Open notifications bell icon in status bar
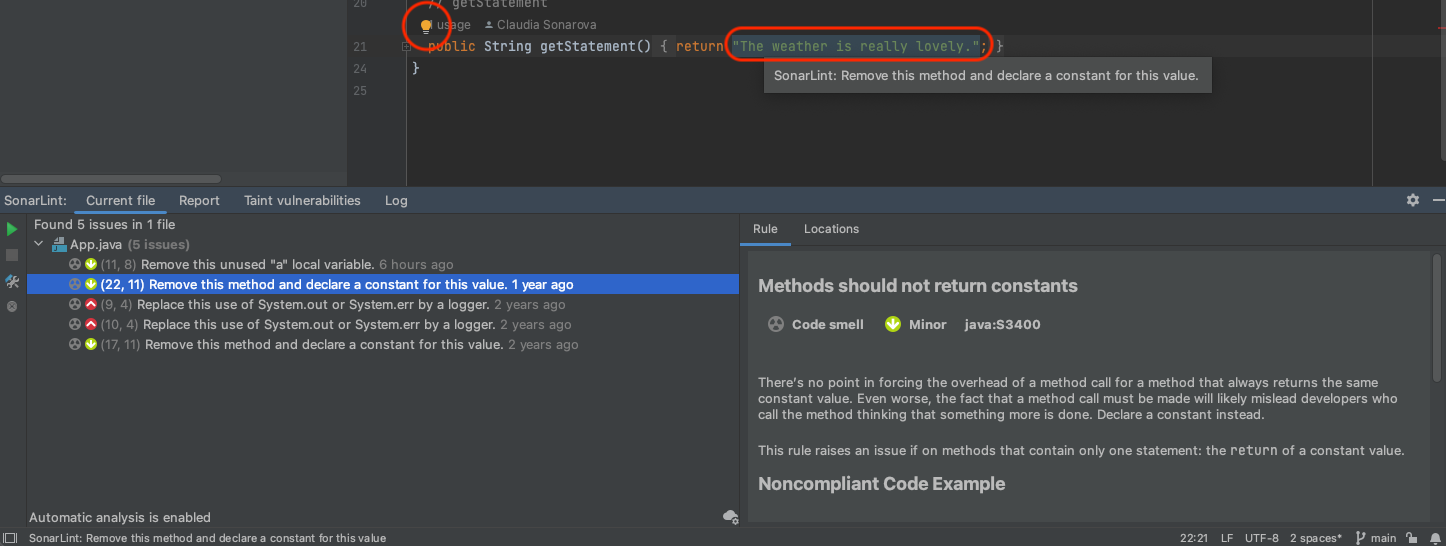 [1435, 538]
